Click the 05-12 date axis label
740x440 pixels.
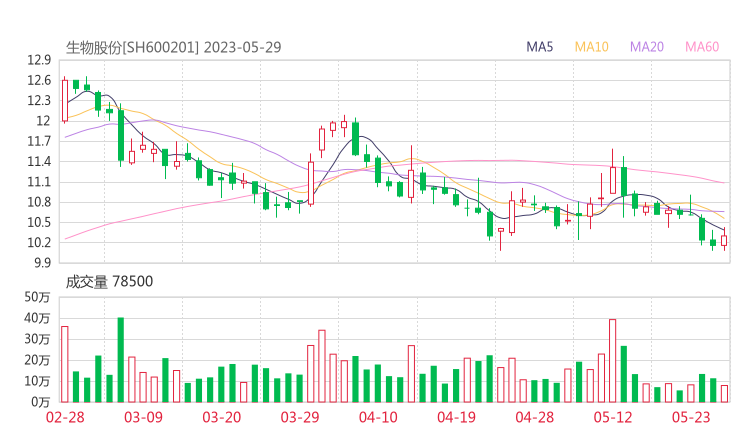point(613,417)
